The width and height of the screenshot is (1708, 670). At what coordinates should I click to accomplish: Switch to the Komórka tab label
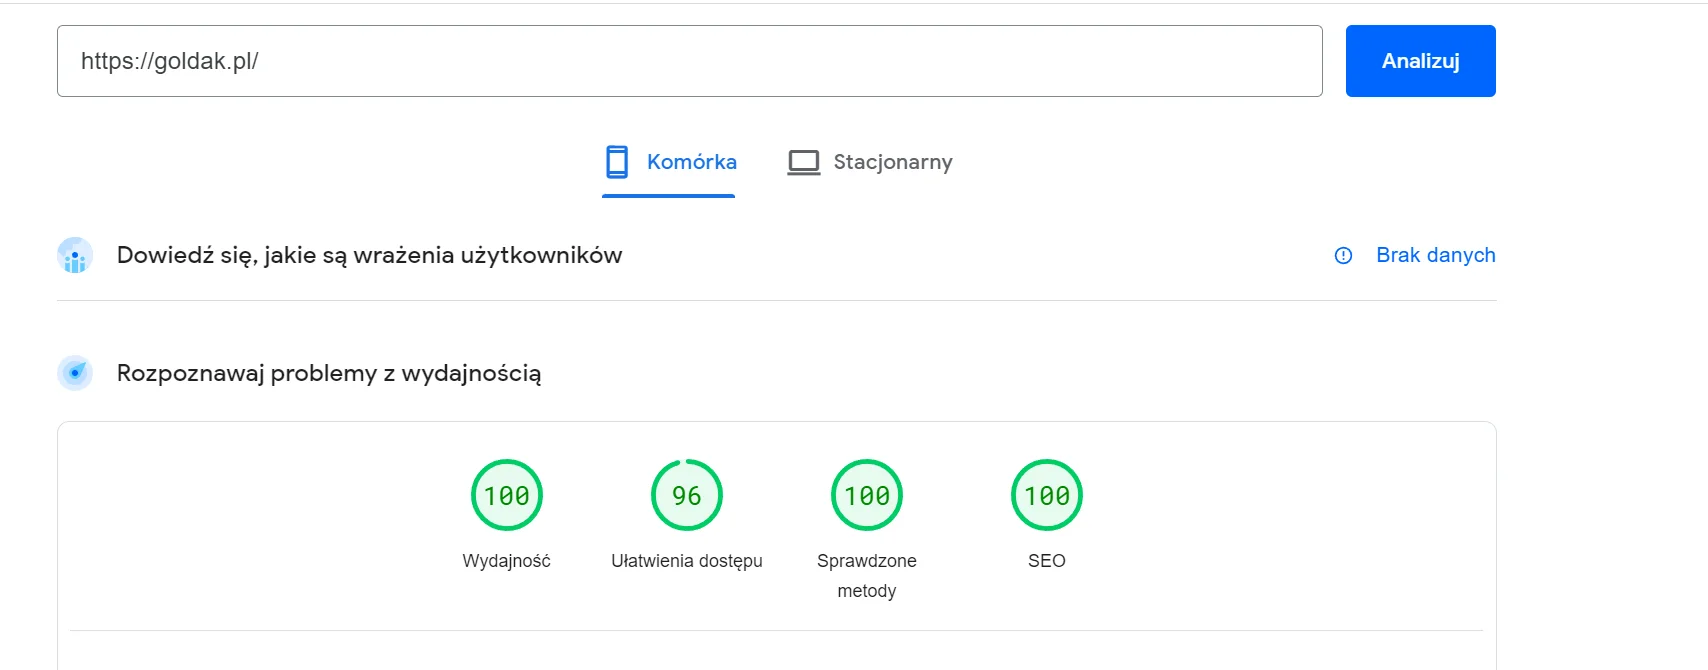(691, 162)
